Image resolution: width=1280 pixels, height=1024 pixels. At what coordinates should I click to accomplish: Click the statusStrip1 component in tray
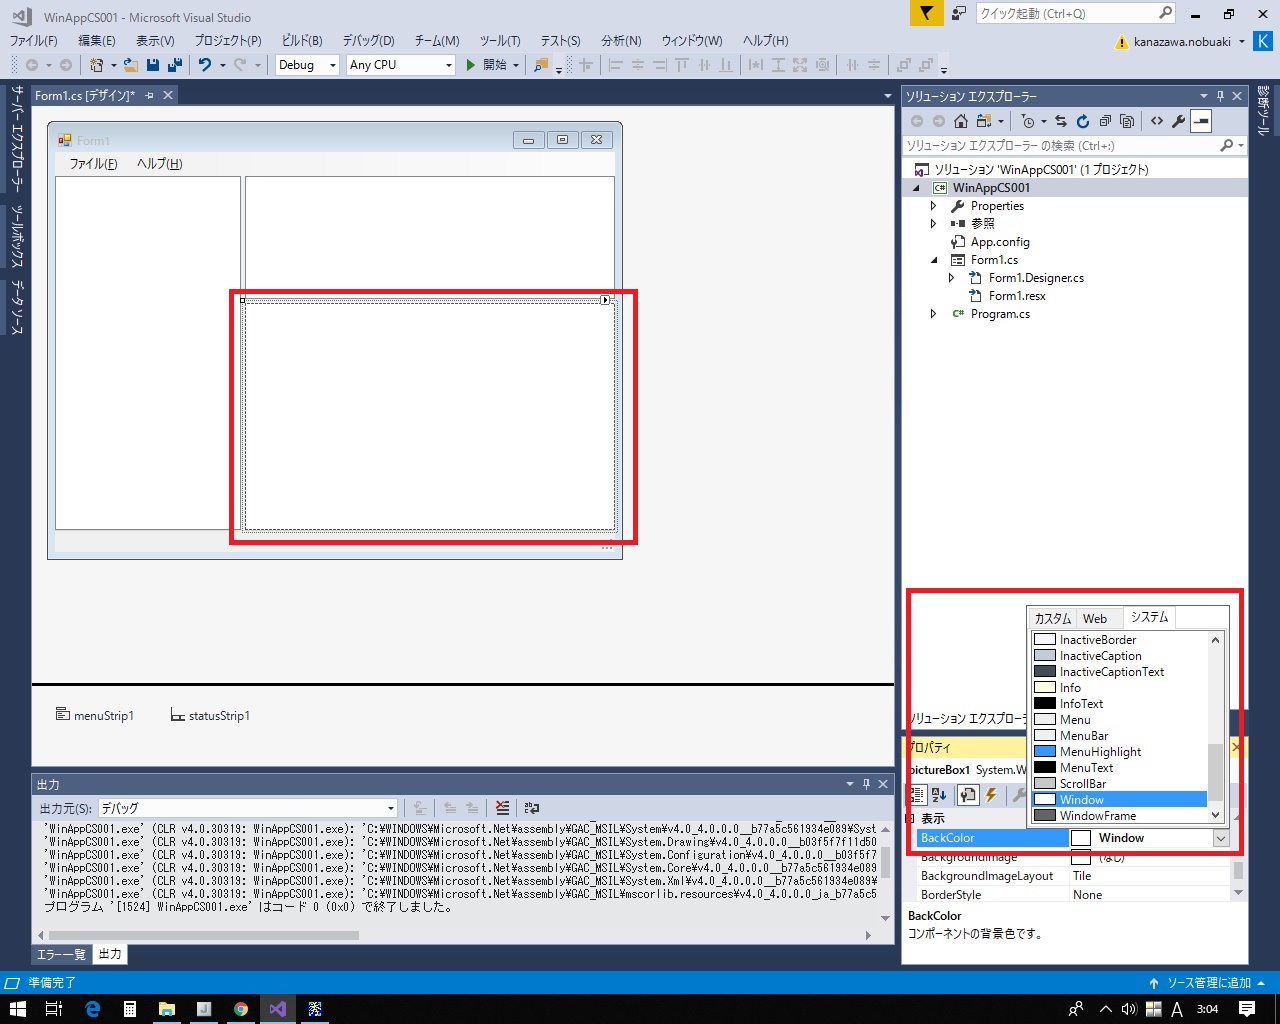210,715
